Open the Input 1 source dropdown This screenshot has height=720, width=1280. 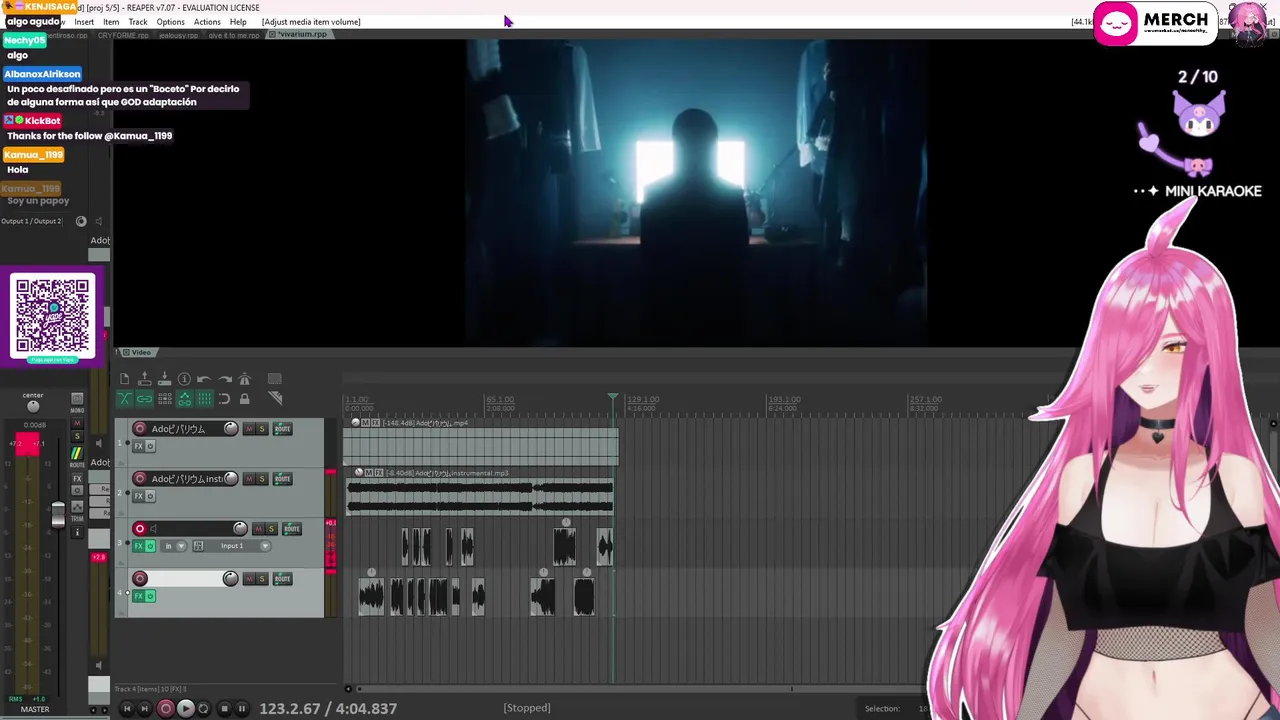pos(240,546)
